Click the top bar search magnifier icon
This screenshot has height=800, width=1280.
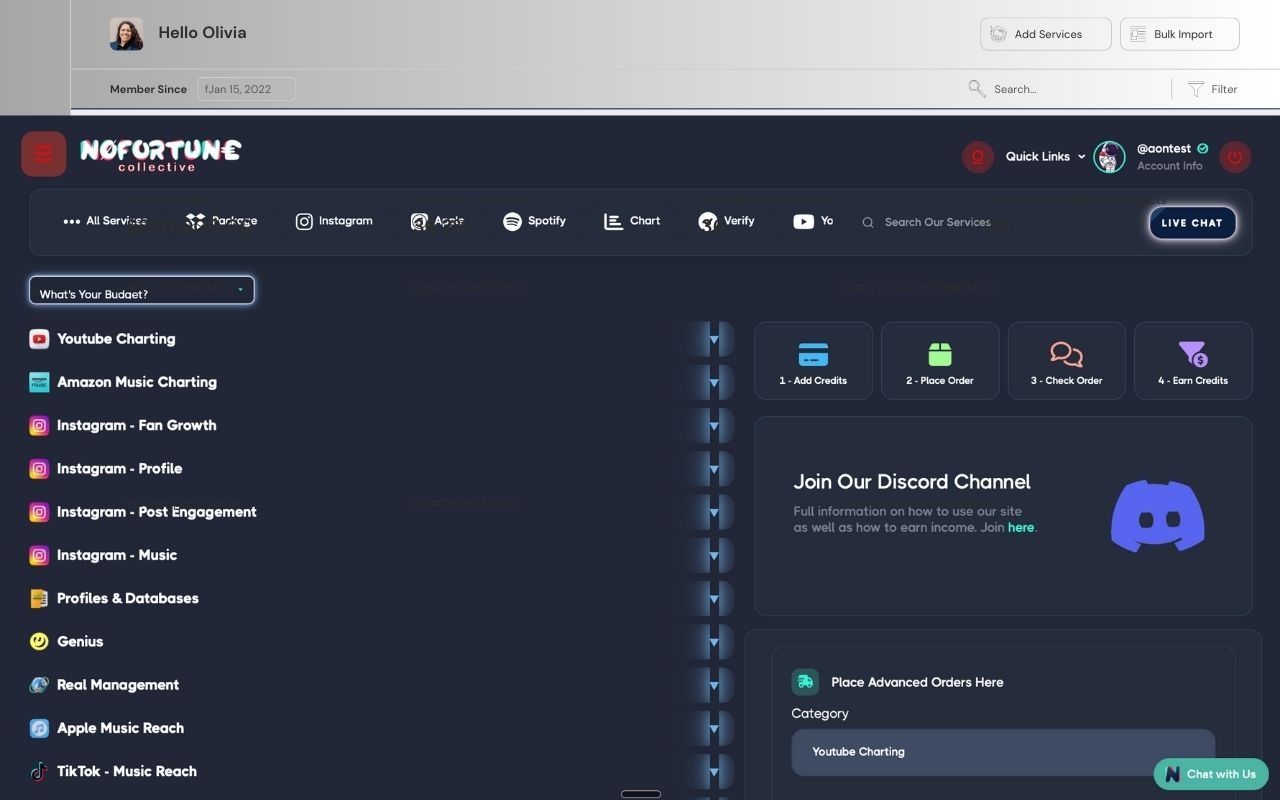pyautogui.click(x=977, y=89)
